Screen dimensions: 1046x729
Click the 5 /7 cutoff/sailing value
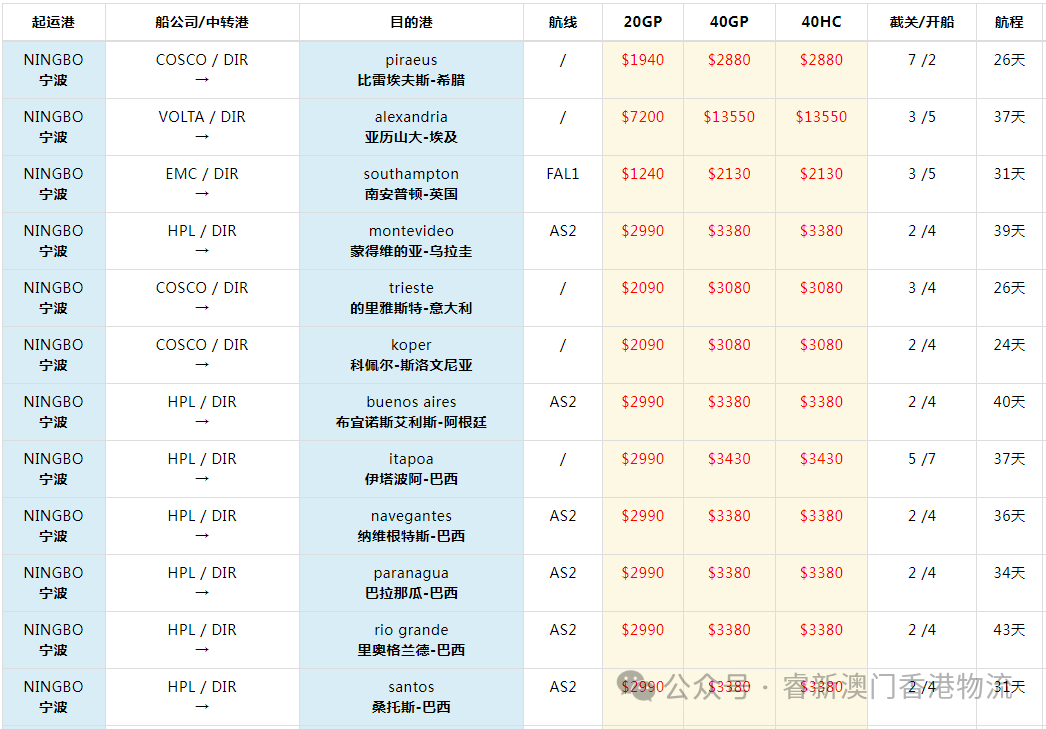[x=922, y=459]
